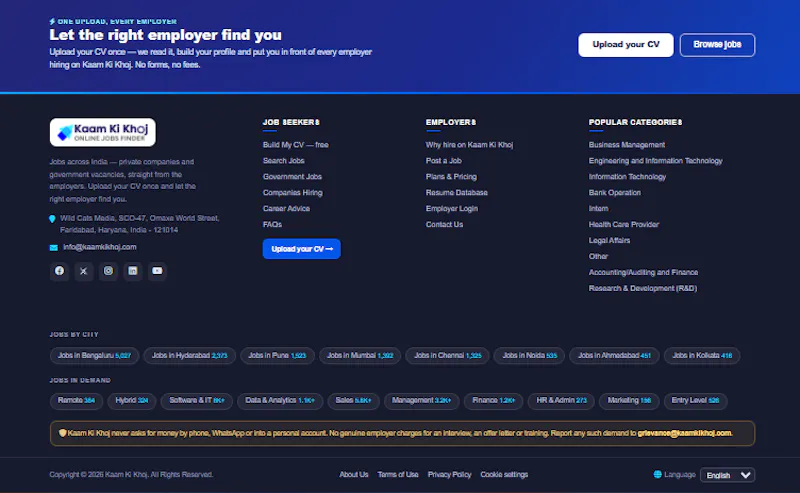
Task: Open the Cookie settings footer link
Action: [504, 475]
